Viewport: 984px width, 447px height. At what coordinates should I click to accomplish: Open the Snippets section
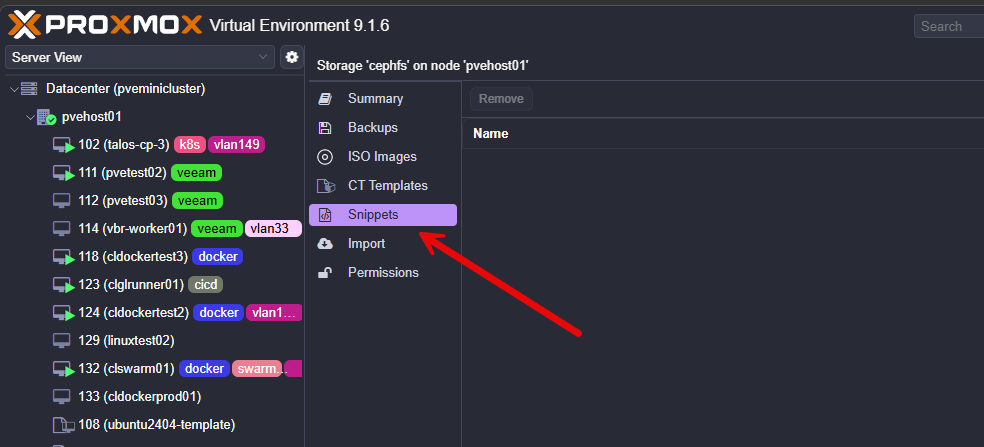click(373, 215)
